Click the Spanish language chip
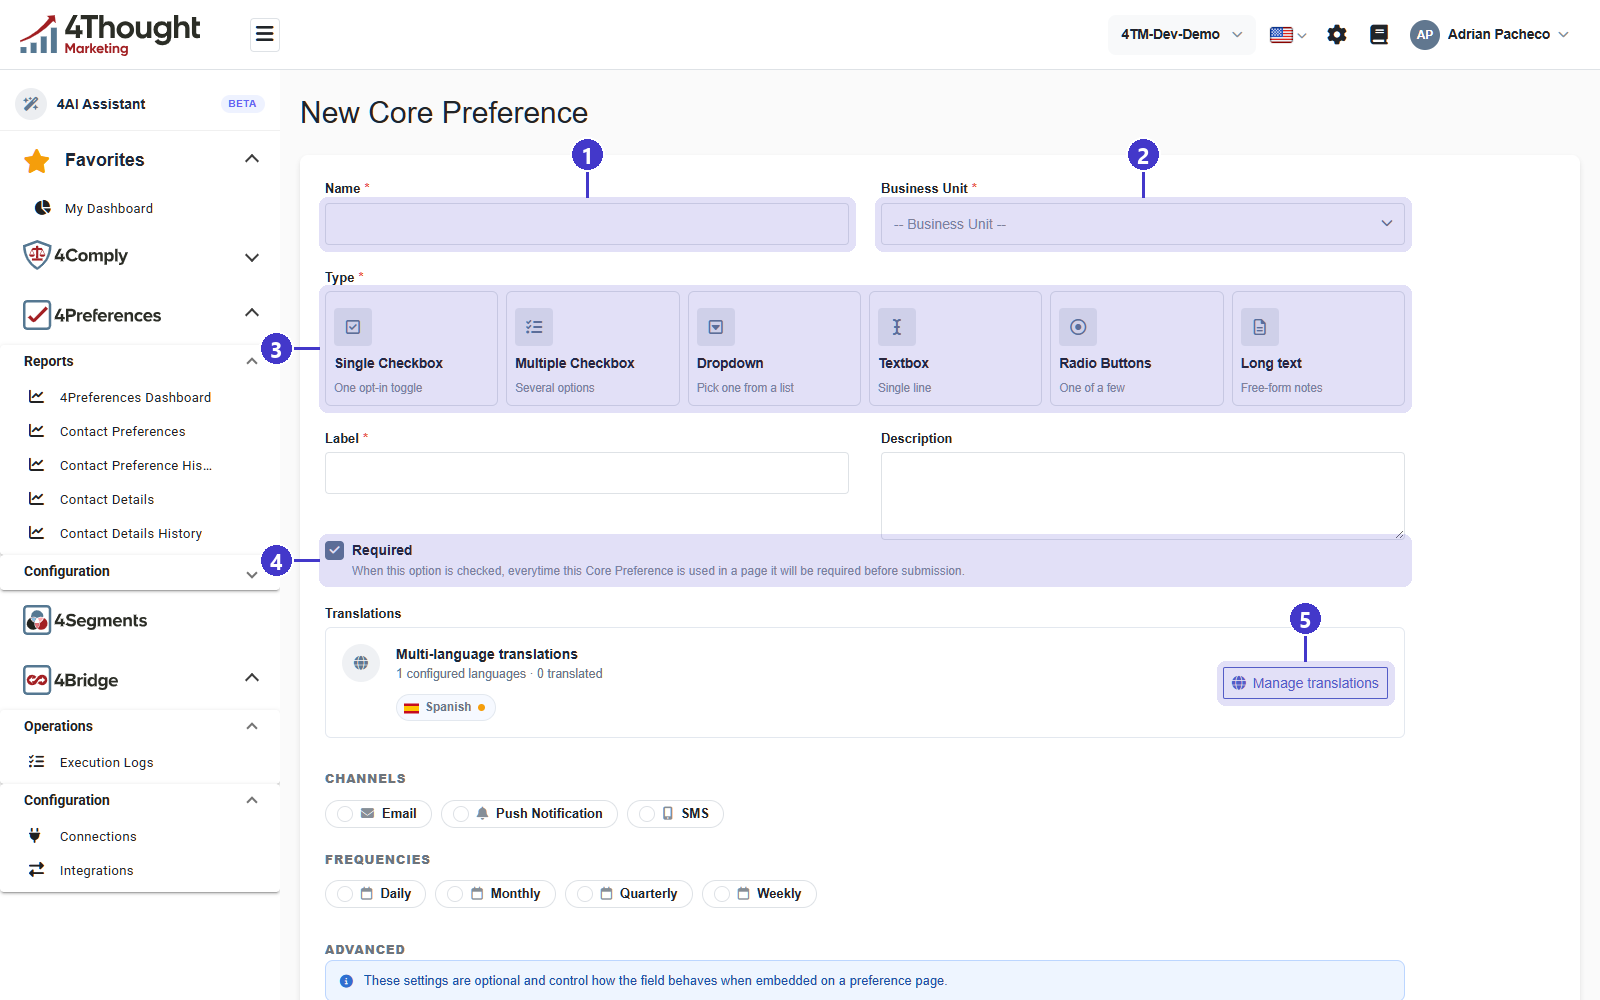This screenshot has height=1000, width=1600. [x=446, y=707]
